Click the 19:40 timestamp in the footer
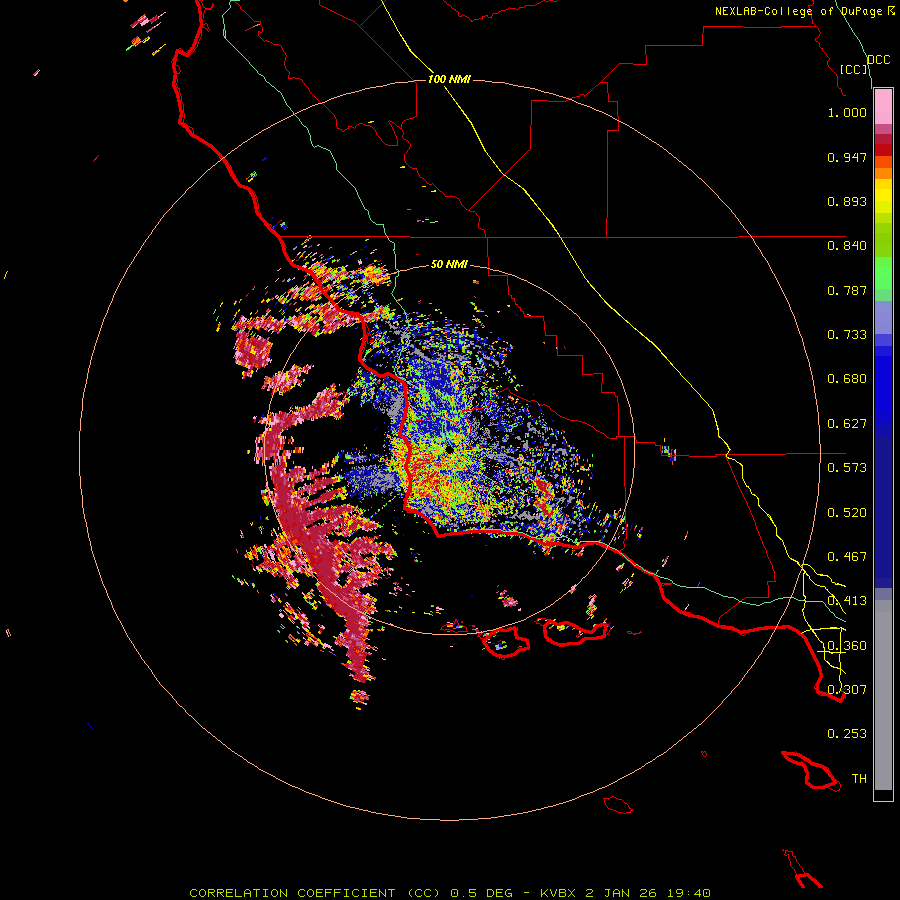 [689, 893]
